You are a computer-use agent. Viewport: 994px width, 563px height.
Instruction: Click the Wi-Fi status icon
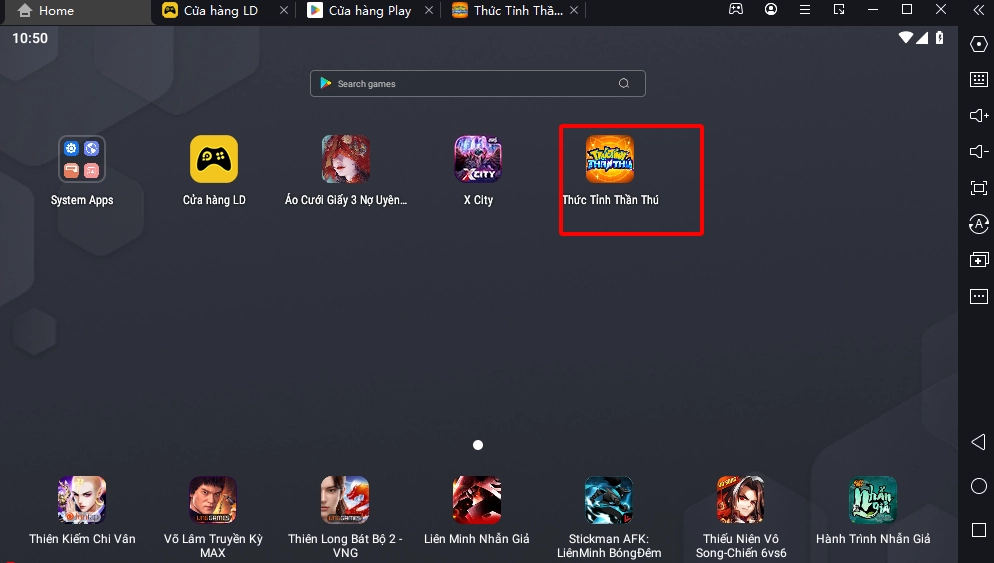pos(906,37)
